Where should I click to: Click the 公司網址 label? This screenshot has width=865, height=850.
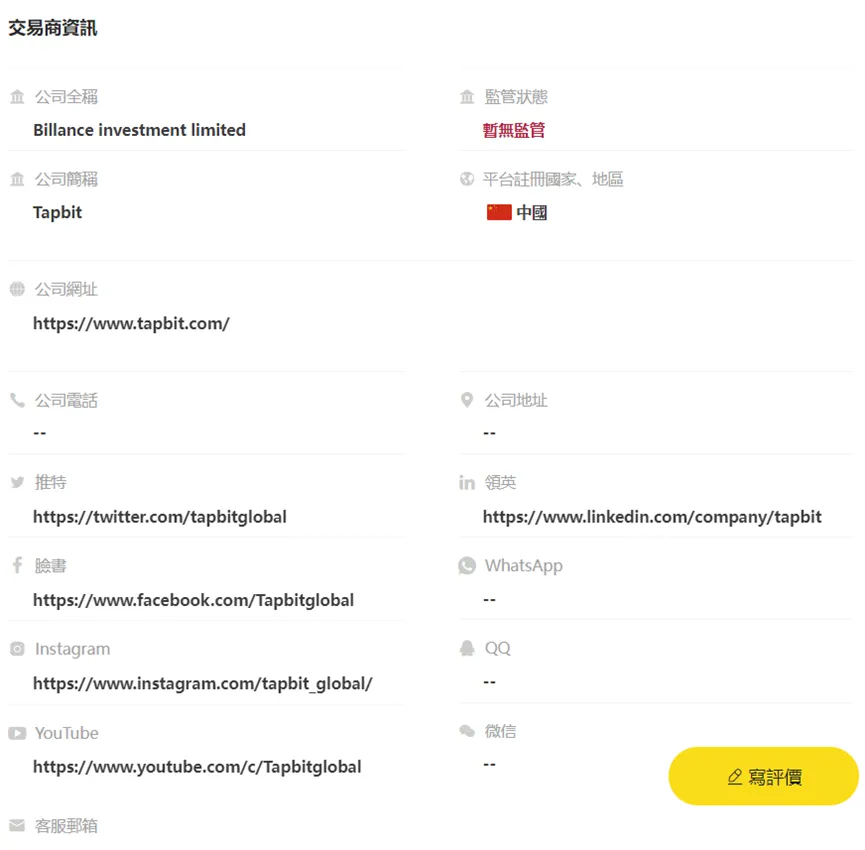(x=66, y=289)
